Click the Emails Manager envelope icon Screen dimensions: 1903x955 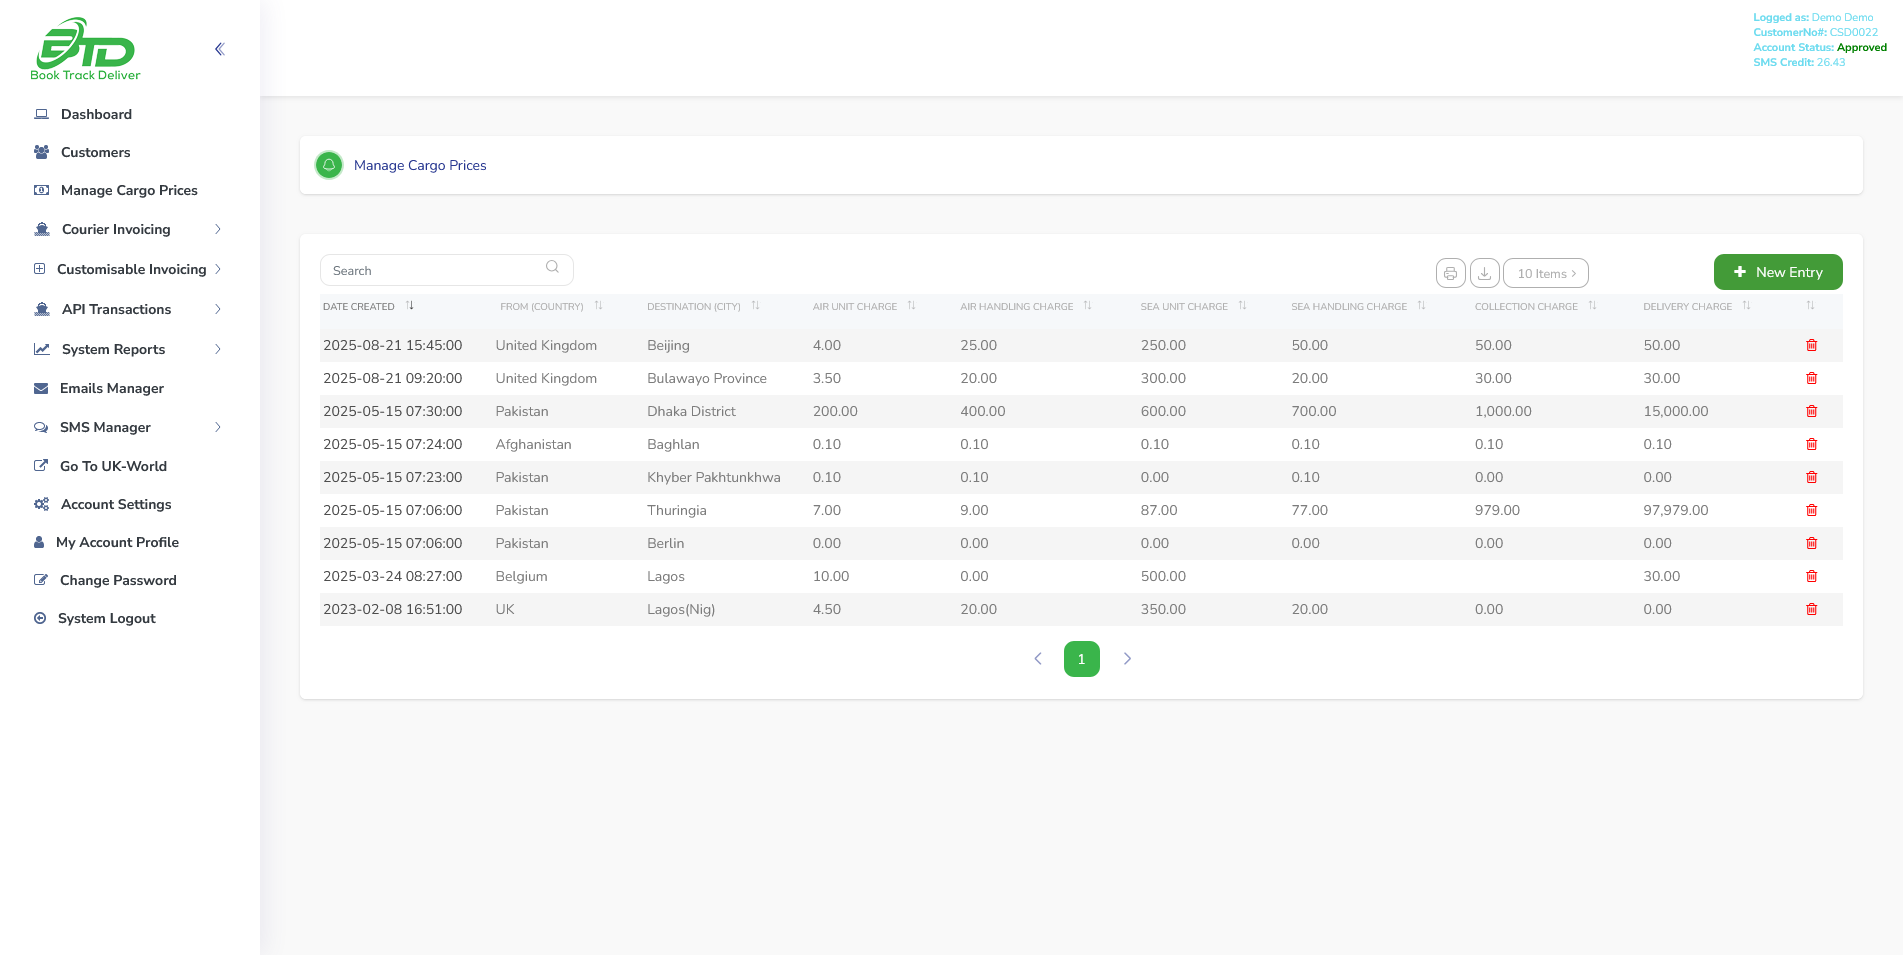coord(41,388)
